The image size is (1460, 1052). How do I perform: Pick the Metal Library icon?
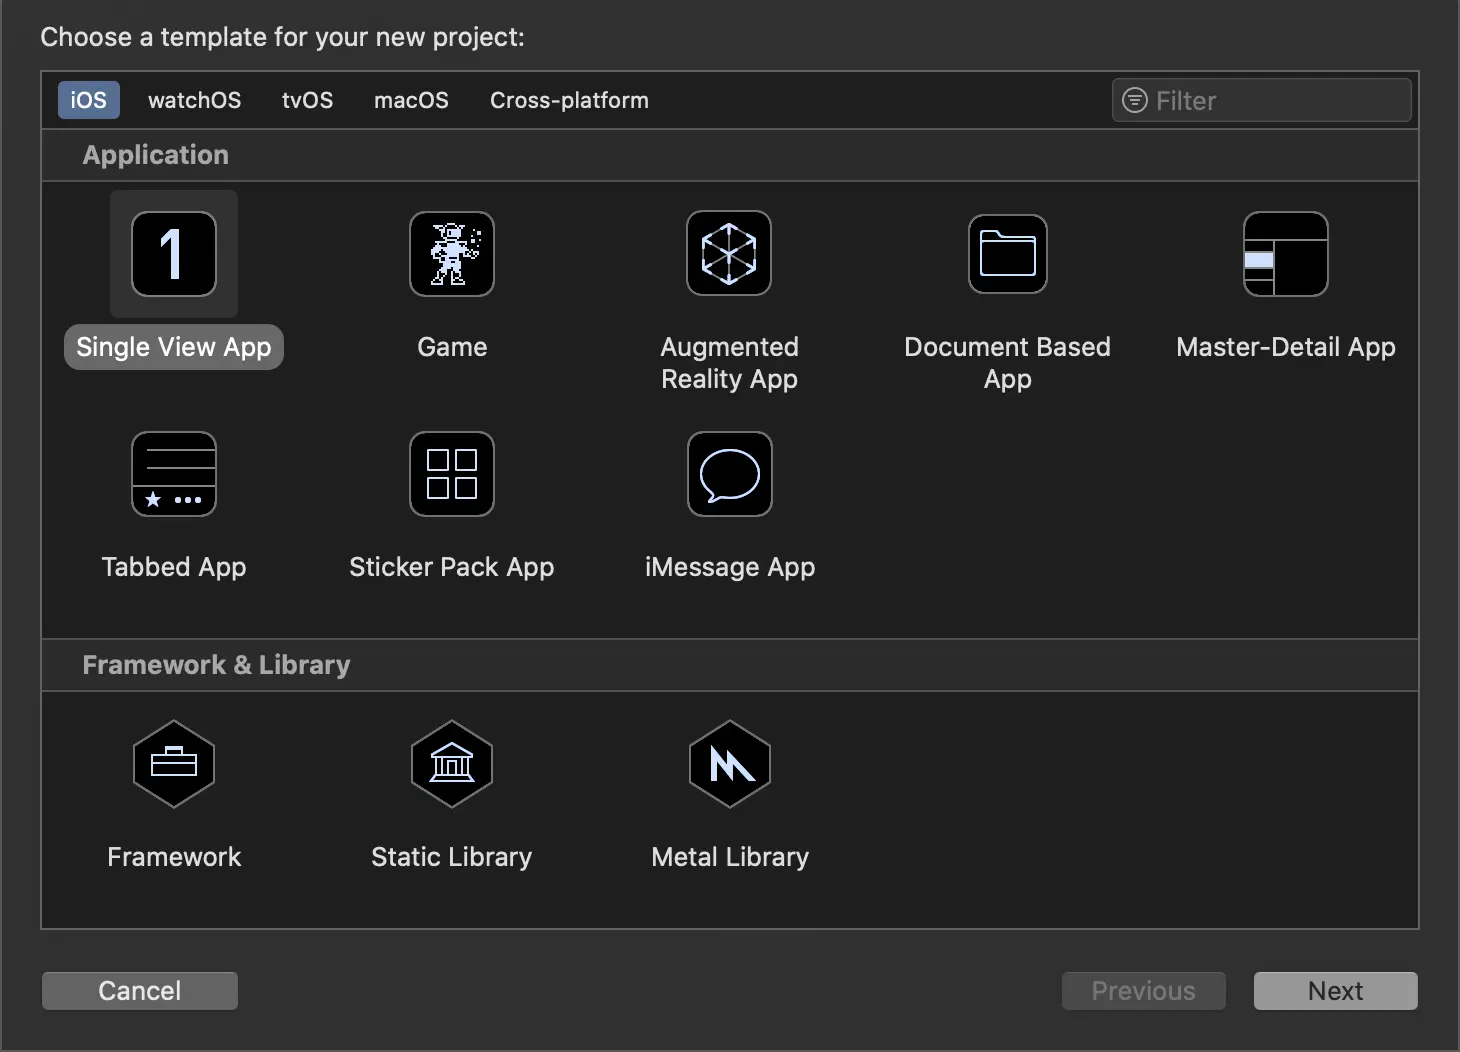730,764
